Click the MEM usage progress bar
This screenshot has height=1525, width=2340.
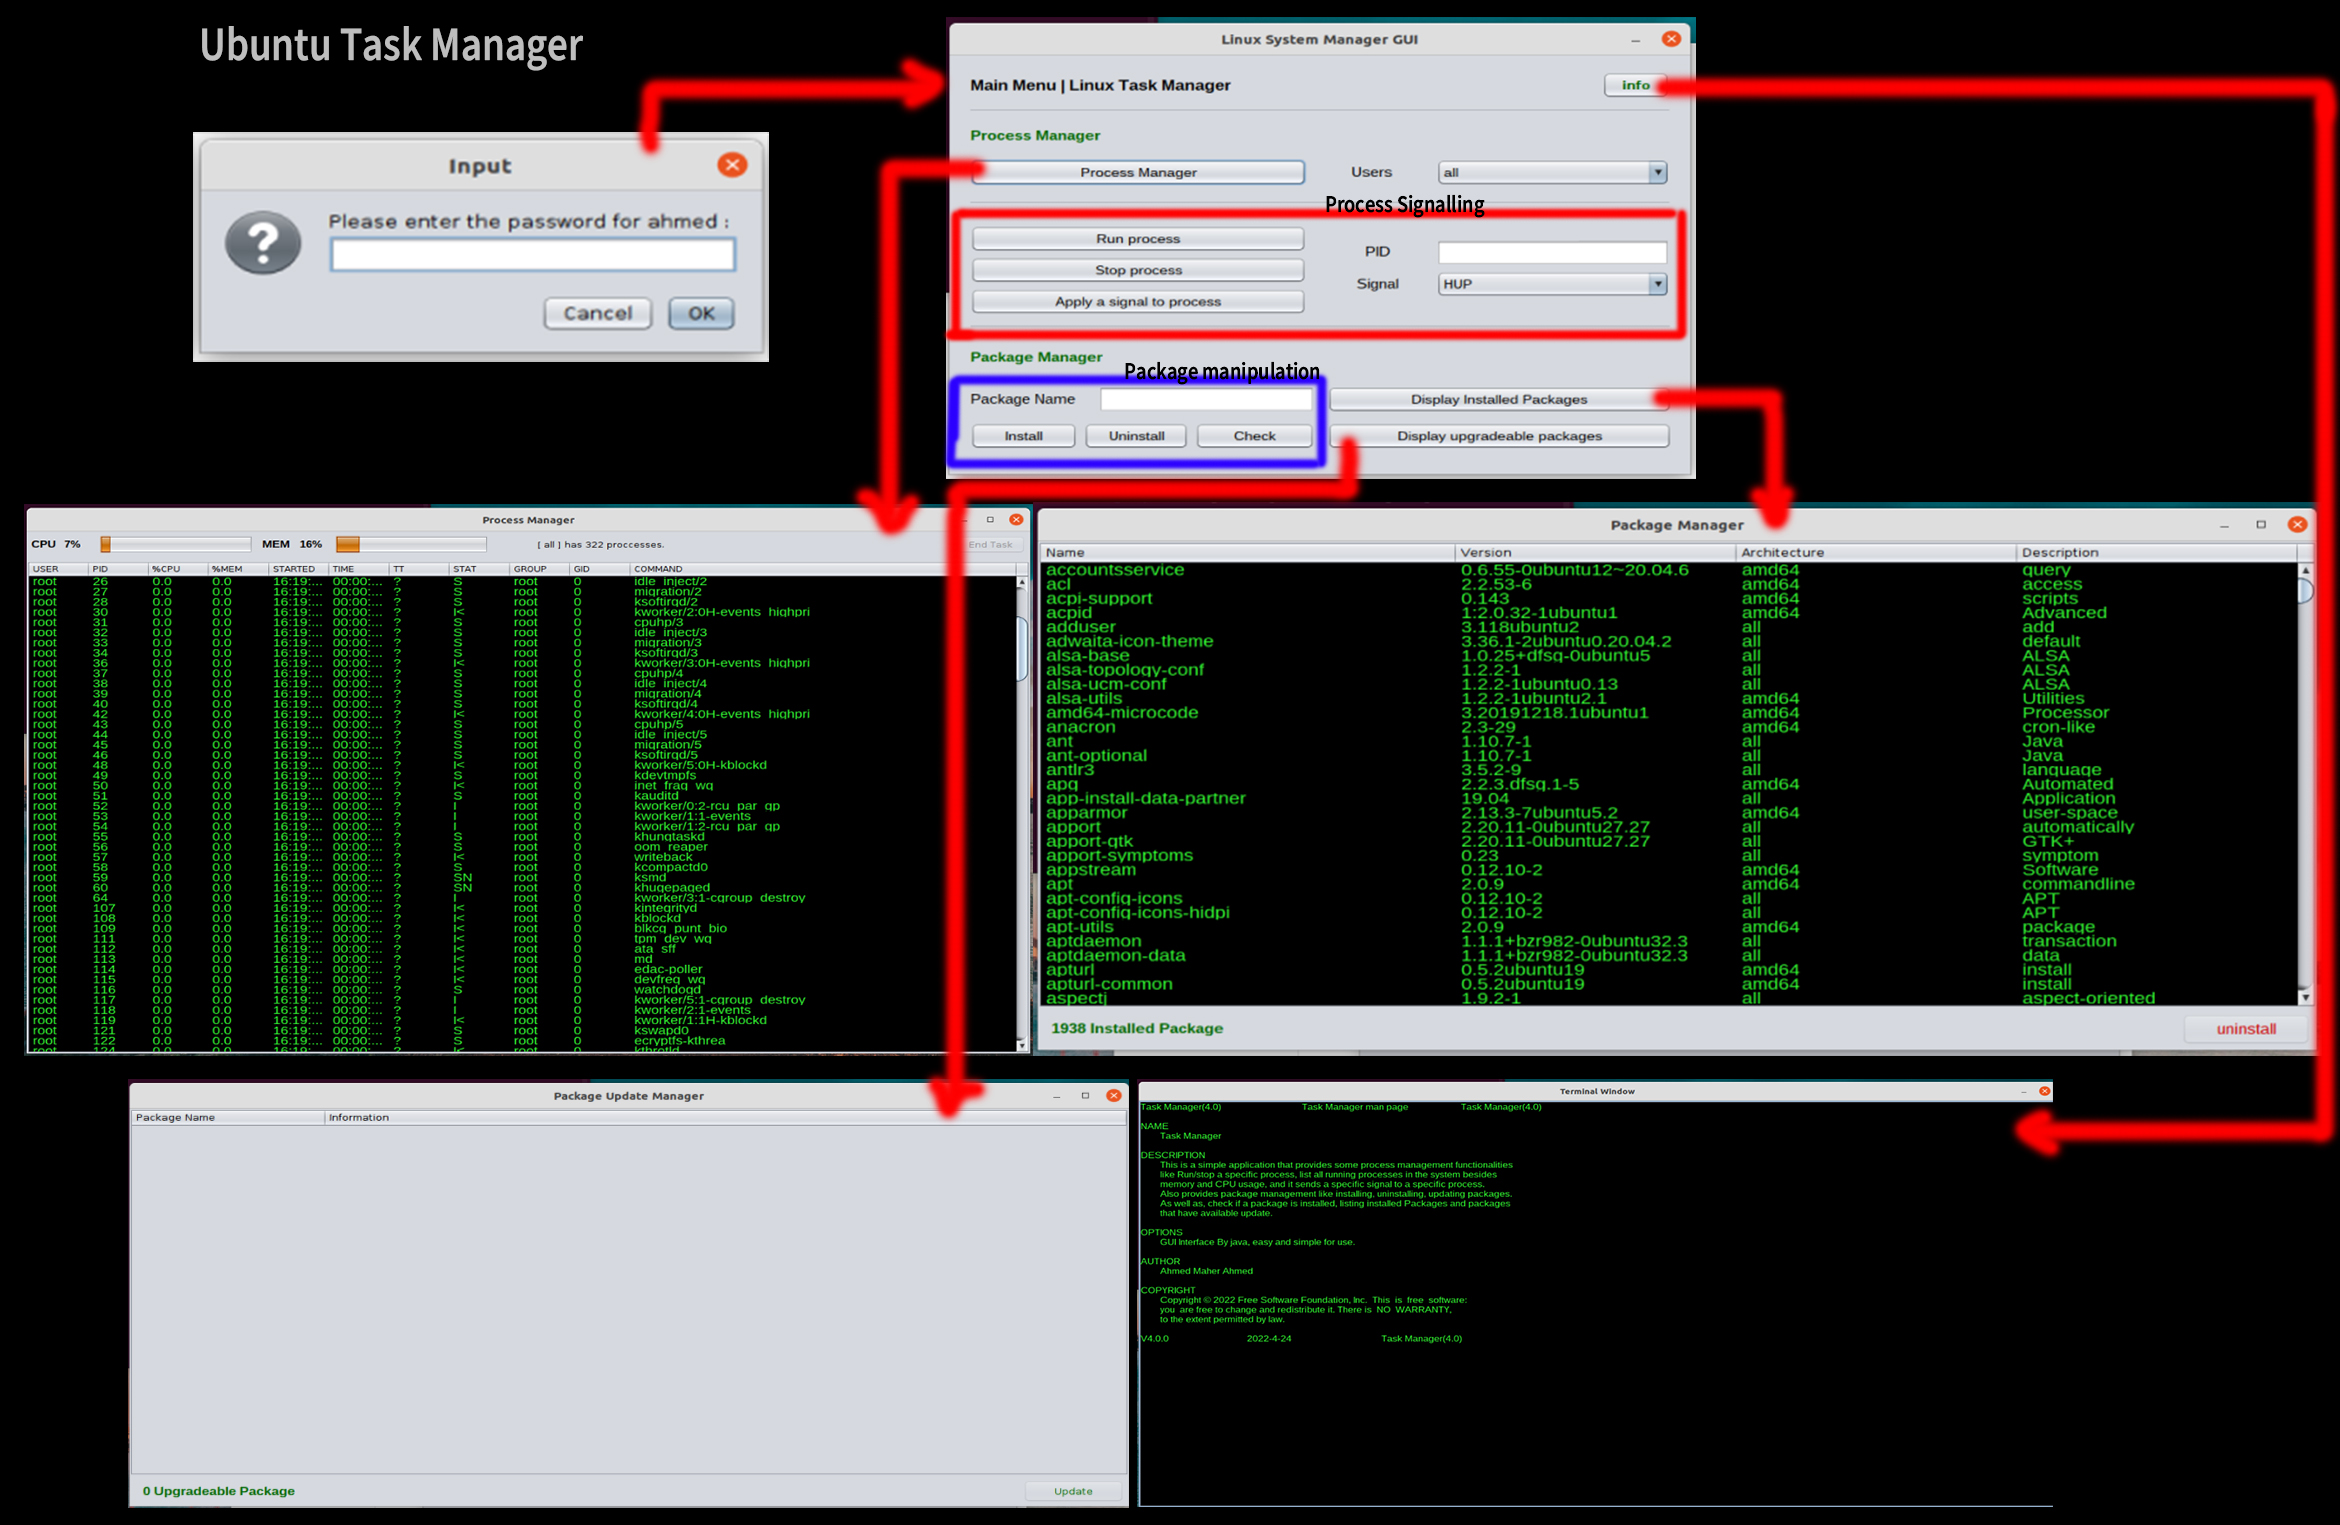point(411,544)
